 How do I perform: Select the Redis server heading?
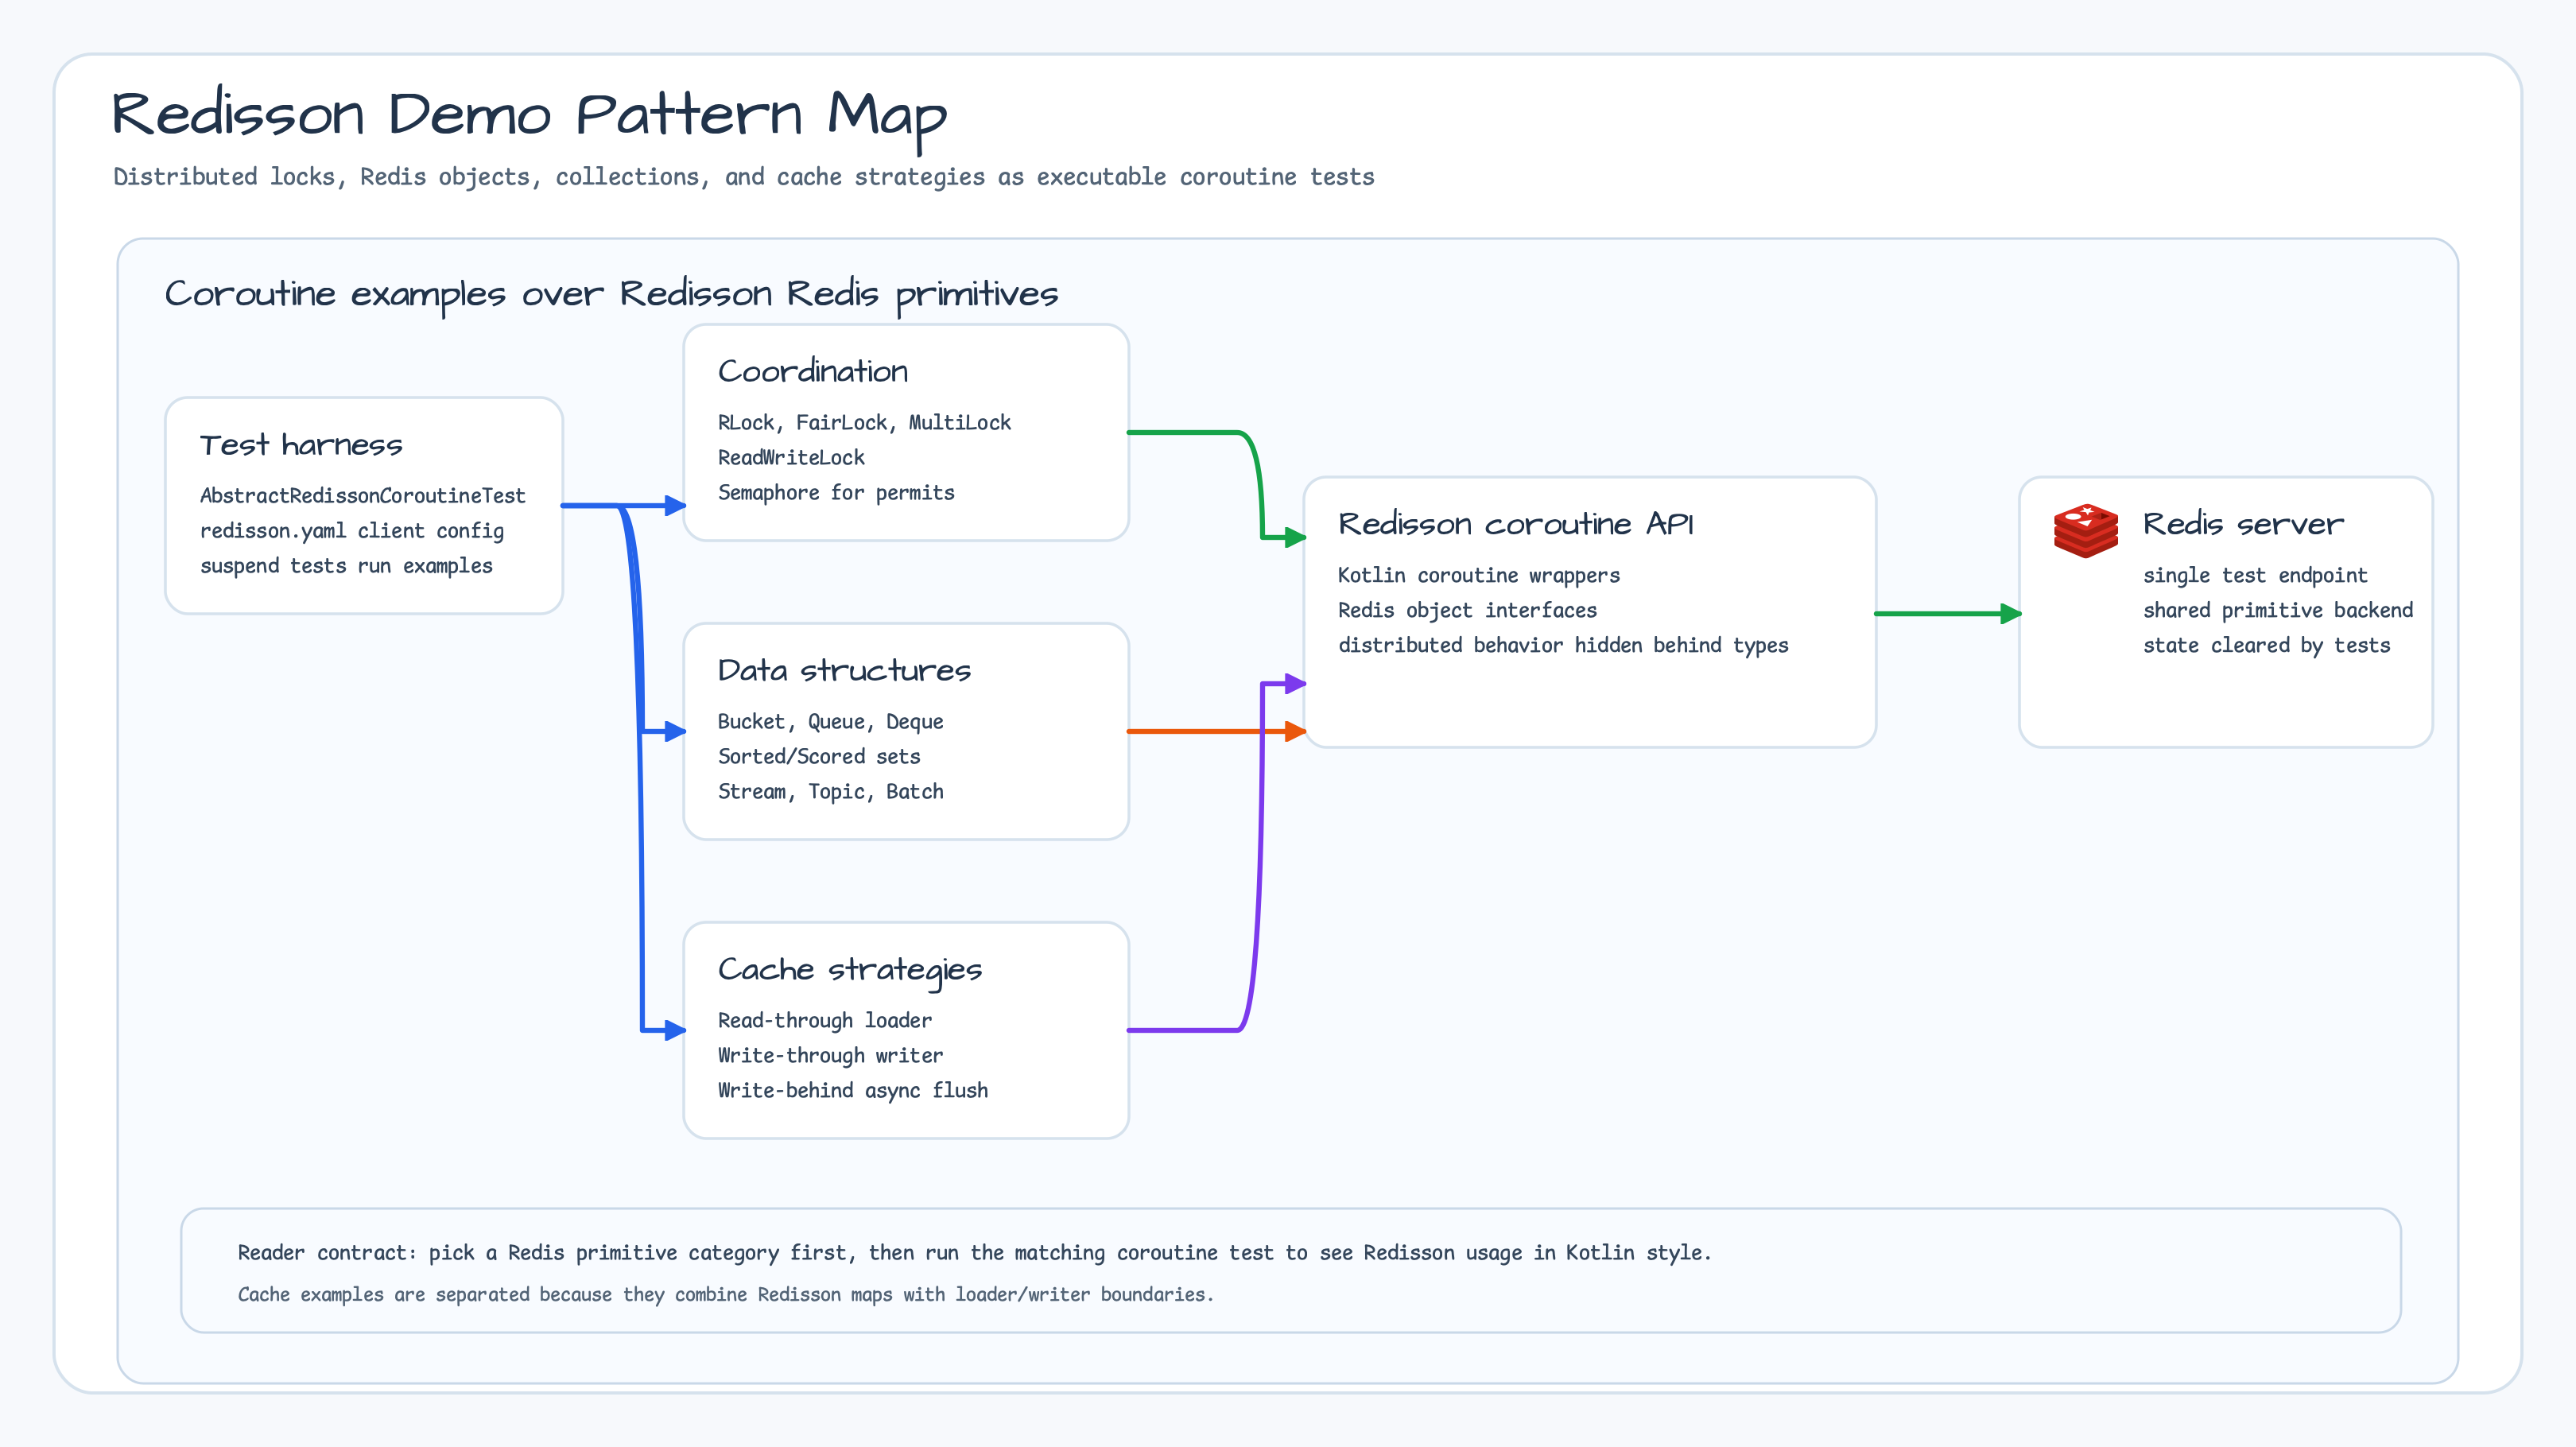coord(2243,524)
